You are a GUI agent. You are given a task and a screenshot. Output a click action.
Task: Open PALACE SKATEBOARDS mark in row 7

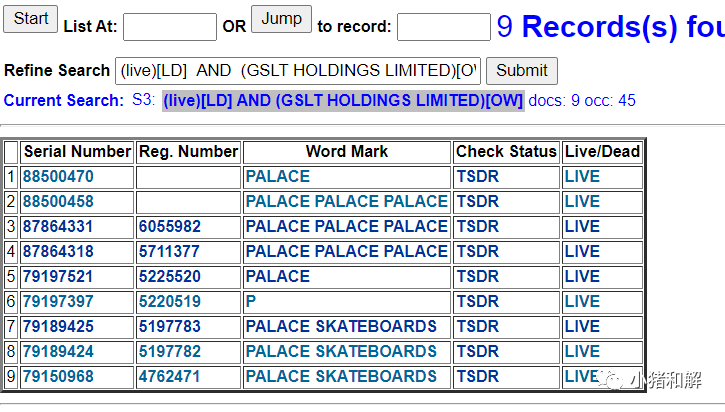pos(341,326)
